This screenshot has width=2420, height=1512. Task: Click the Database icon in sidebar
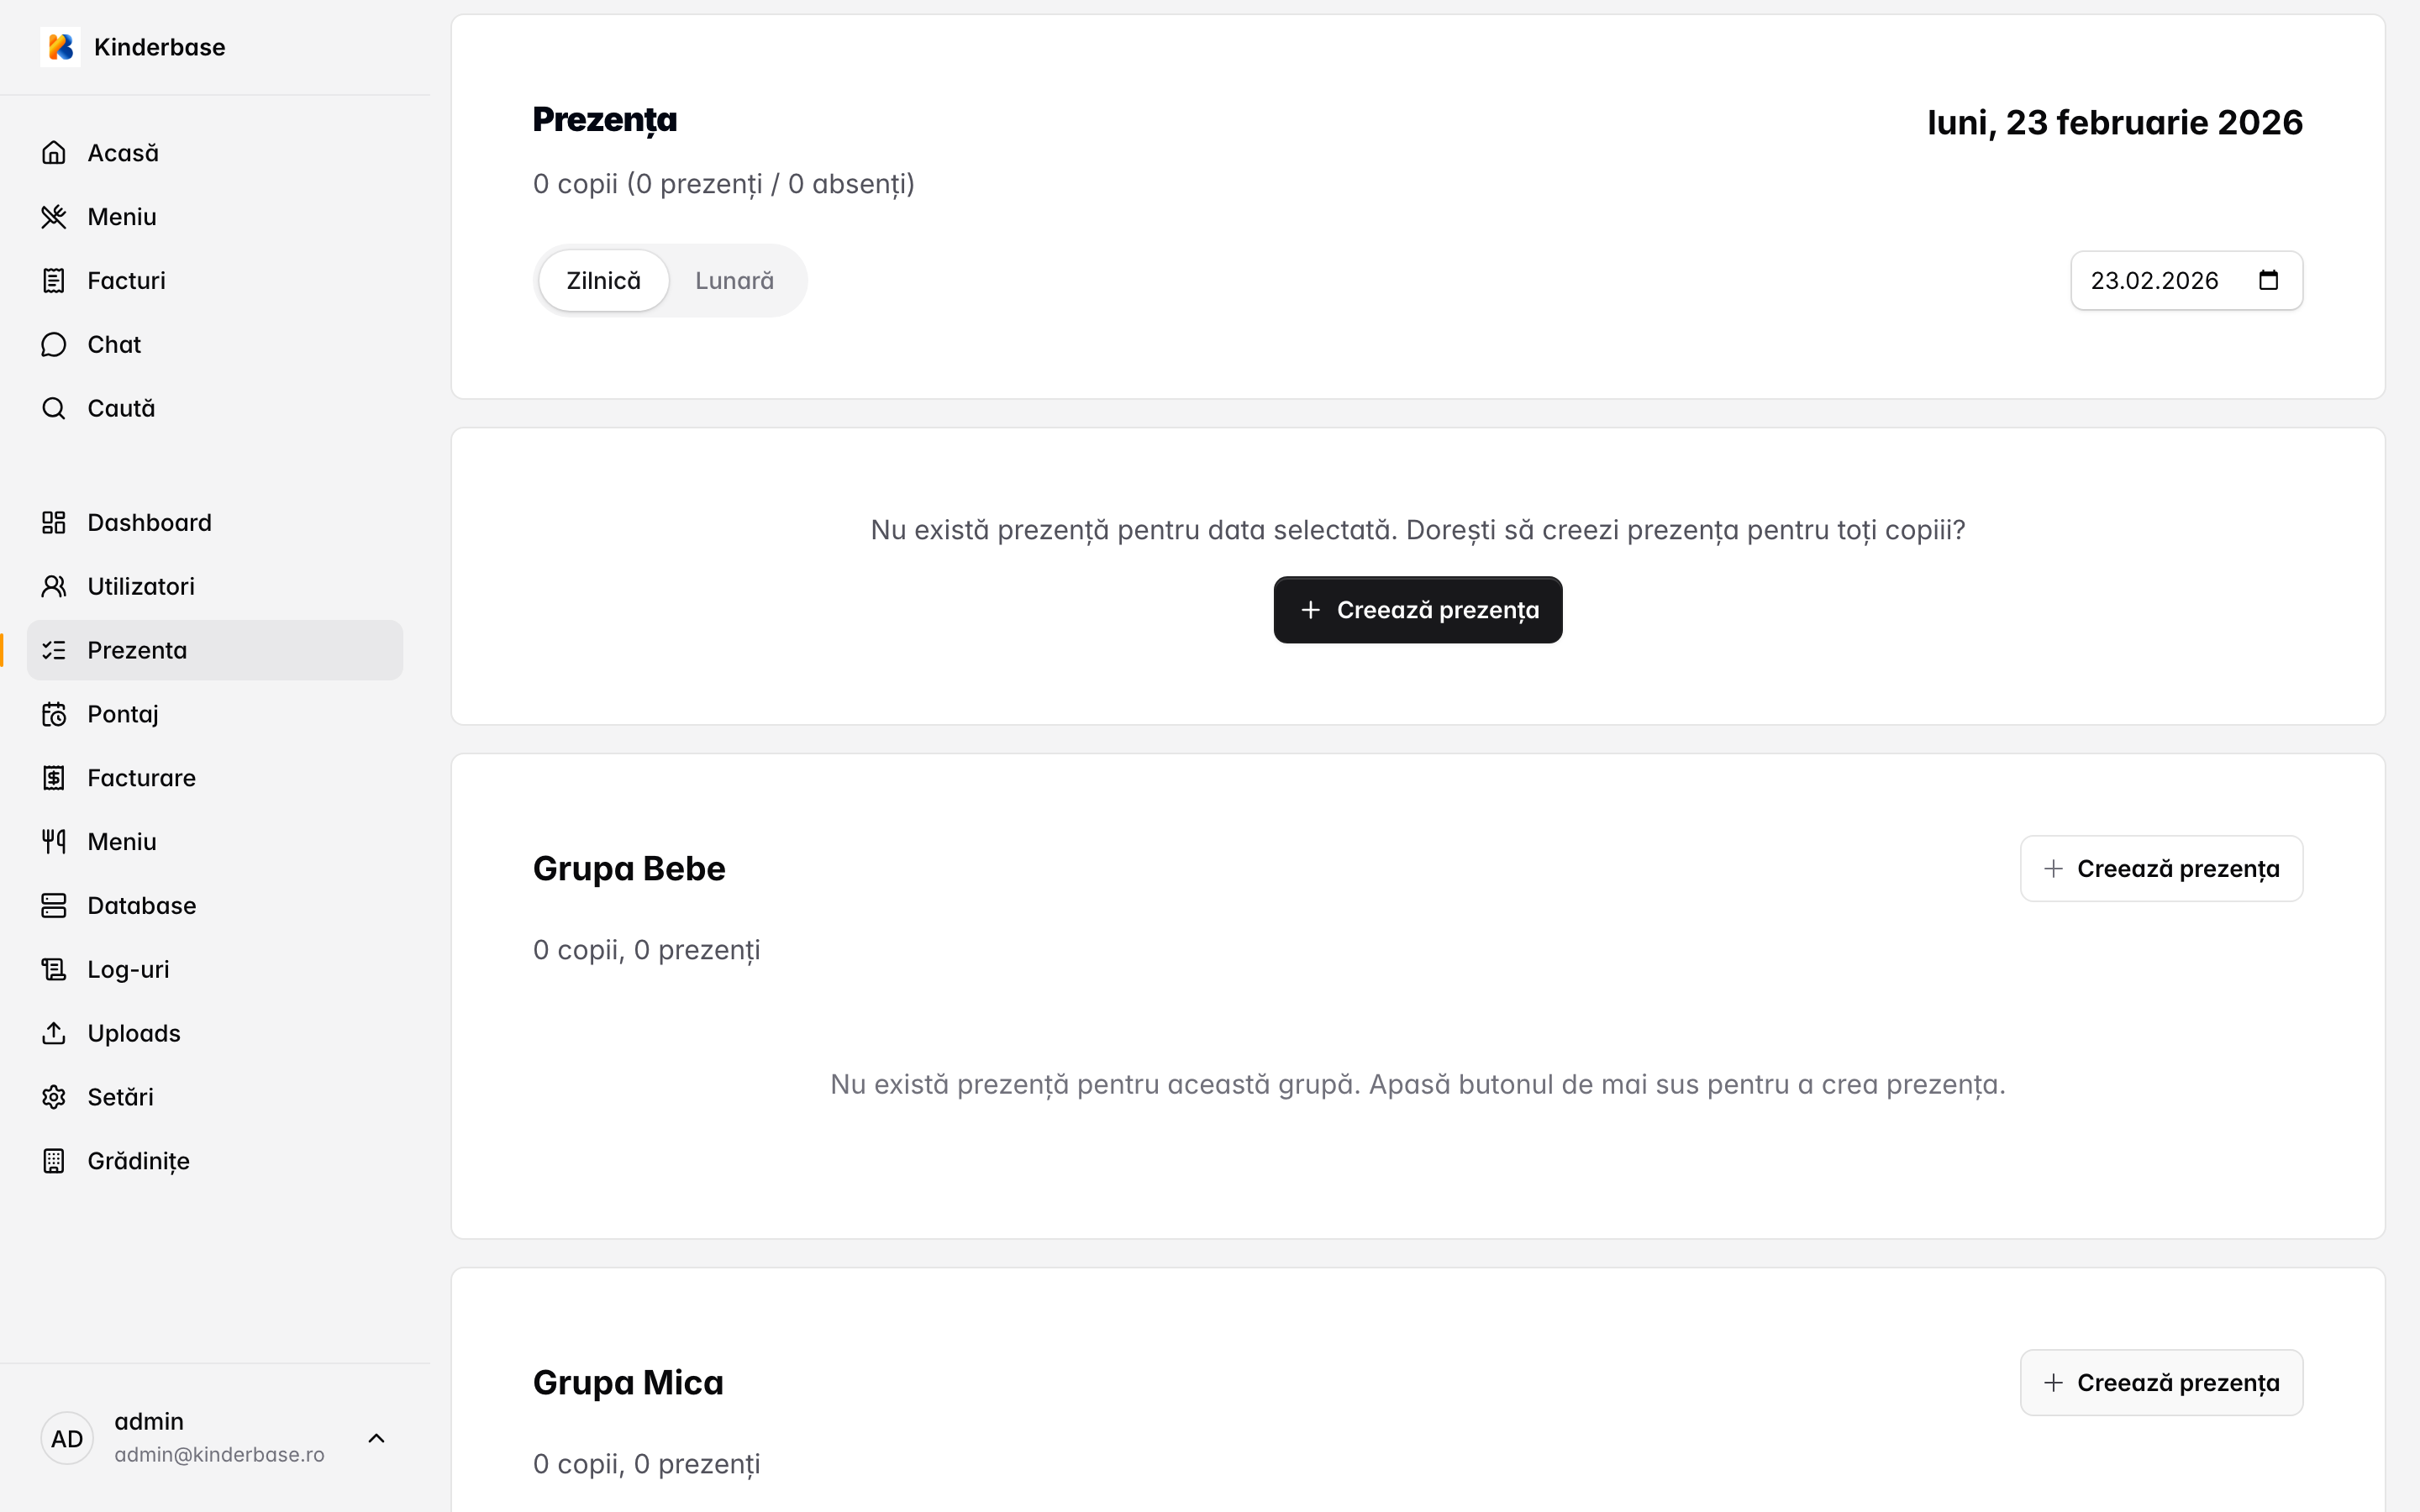tap(54, 906)
